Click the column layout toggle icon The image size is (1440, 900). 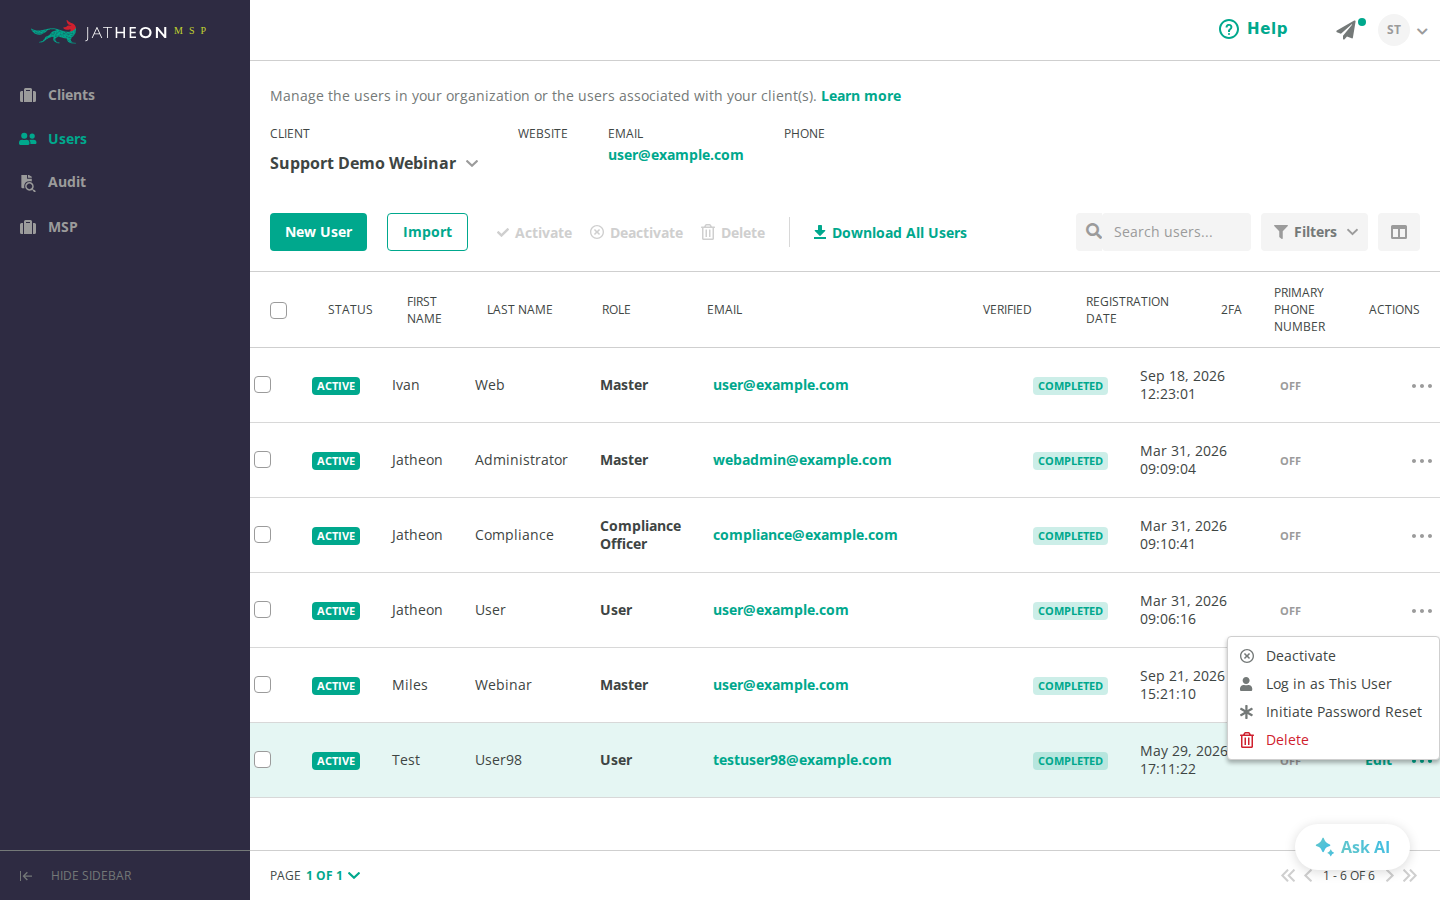click(1399, 232)
